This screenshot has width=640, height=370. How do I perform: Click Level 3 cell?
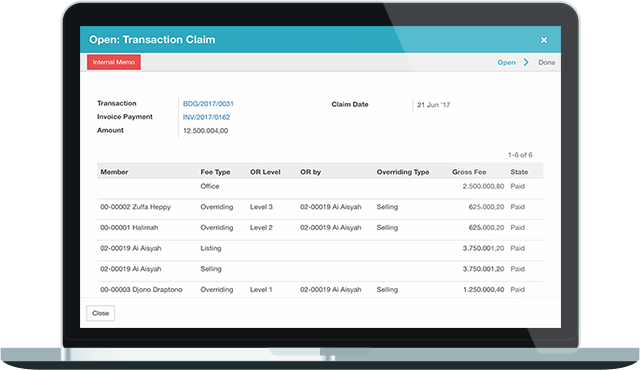[x=261, y=207]
